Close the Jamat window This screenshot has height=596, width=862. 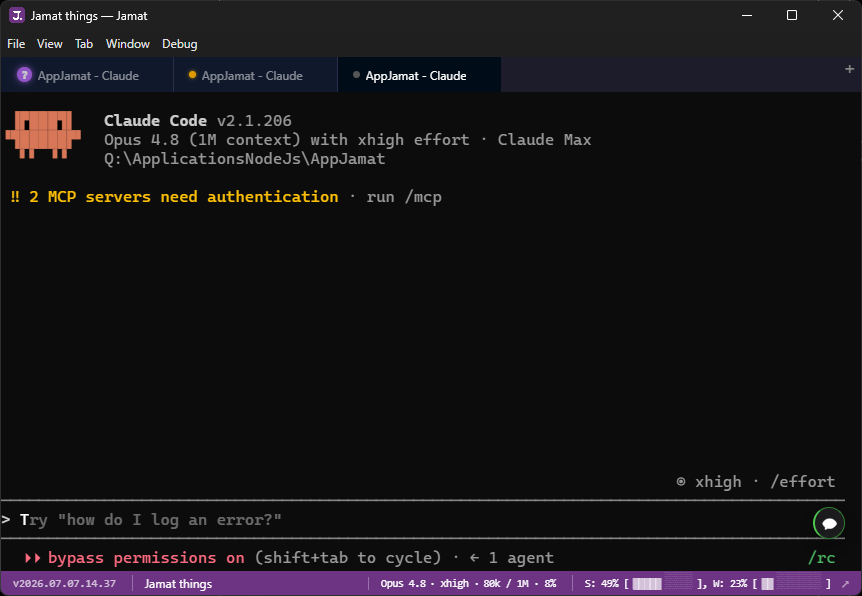(x=838, y=15)
